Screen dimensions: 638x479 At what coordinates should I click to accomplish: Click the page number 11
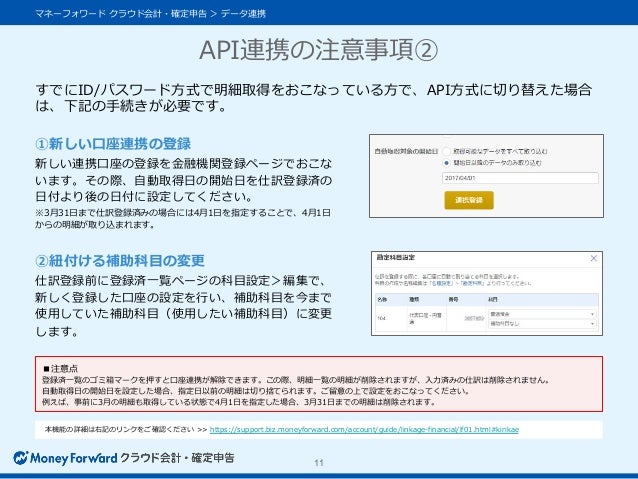click(x=319, y=463)
